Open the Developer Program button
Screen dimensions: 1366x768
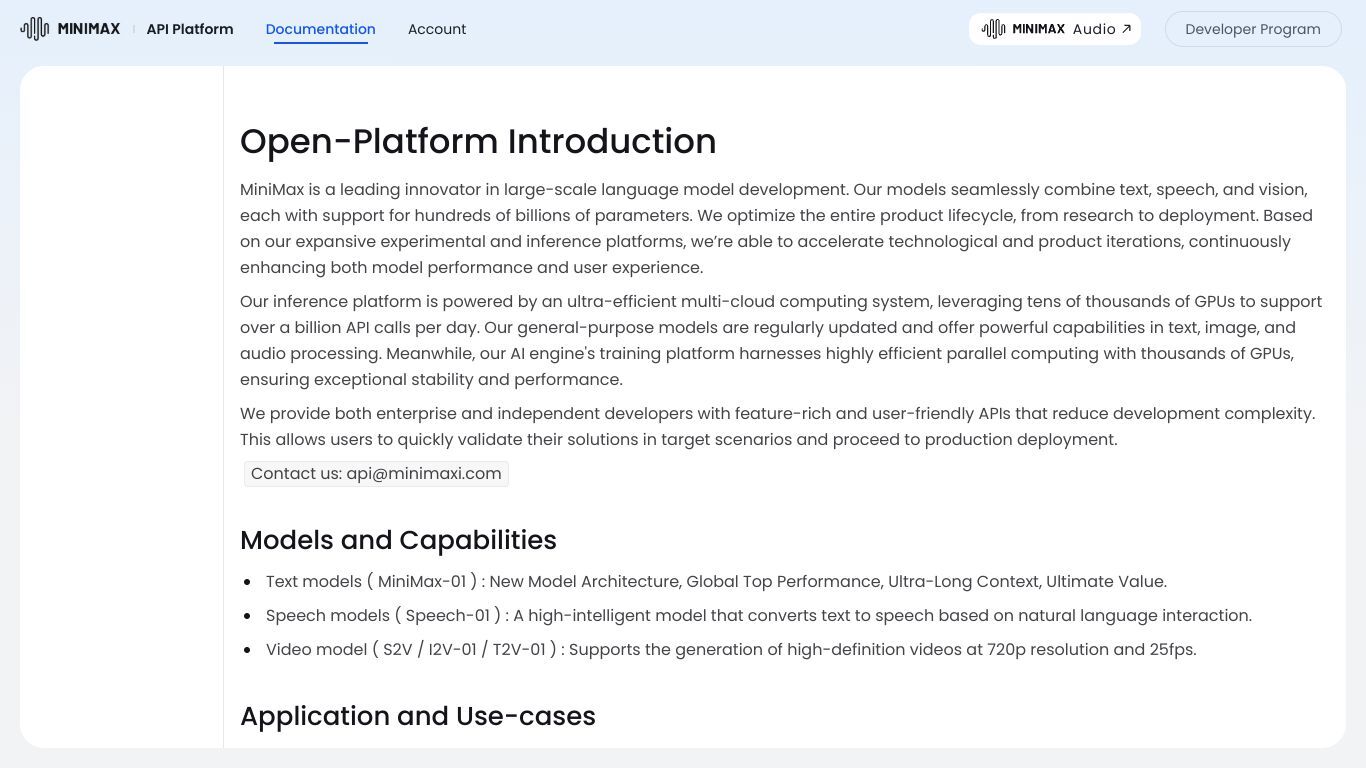click(x=1253, y=29)
